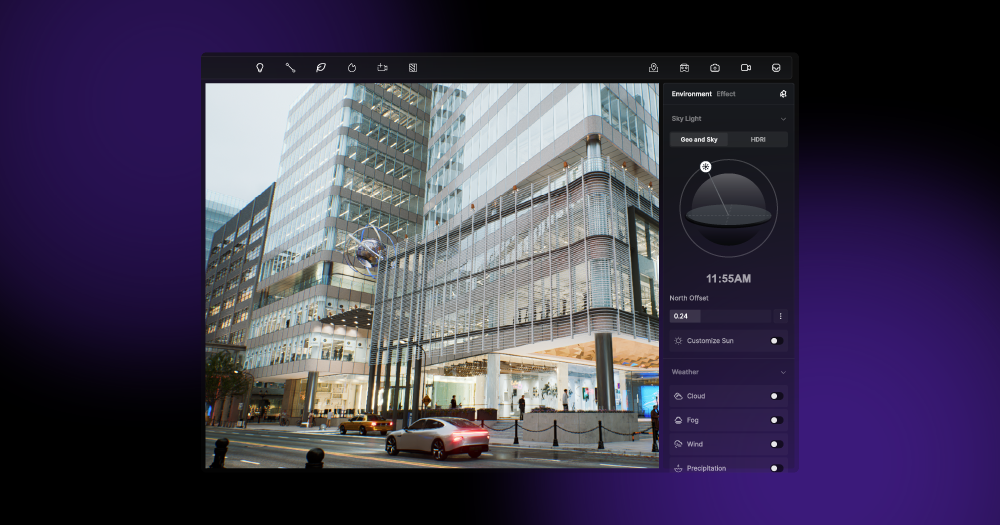Switch on the Wind toggle
1000x525 pixels.
(x=775, y=444)
